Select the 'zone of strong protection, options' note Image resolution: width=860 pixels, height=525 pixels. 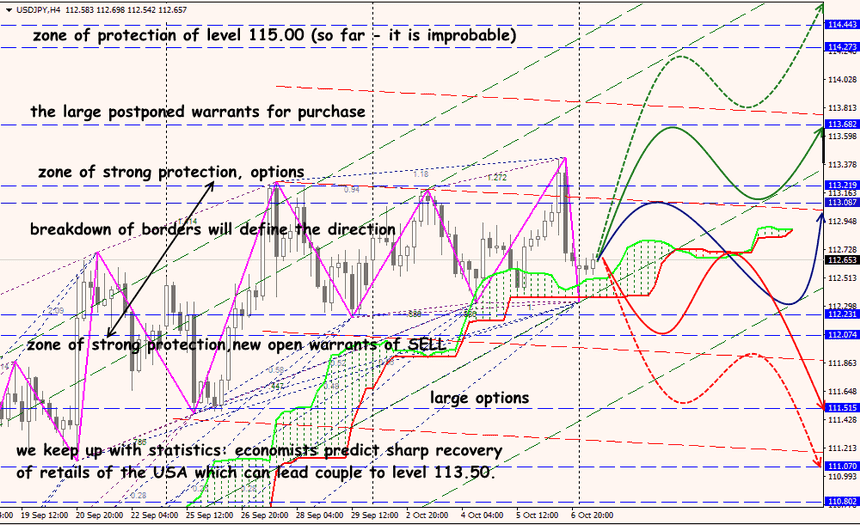171,172
